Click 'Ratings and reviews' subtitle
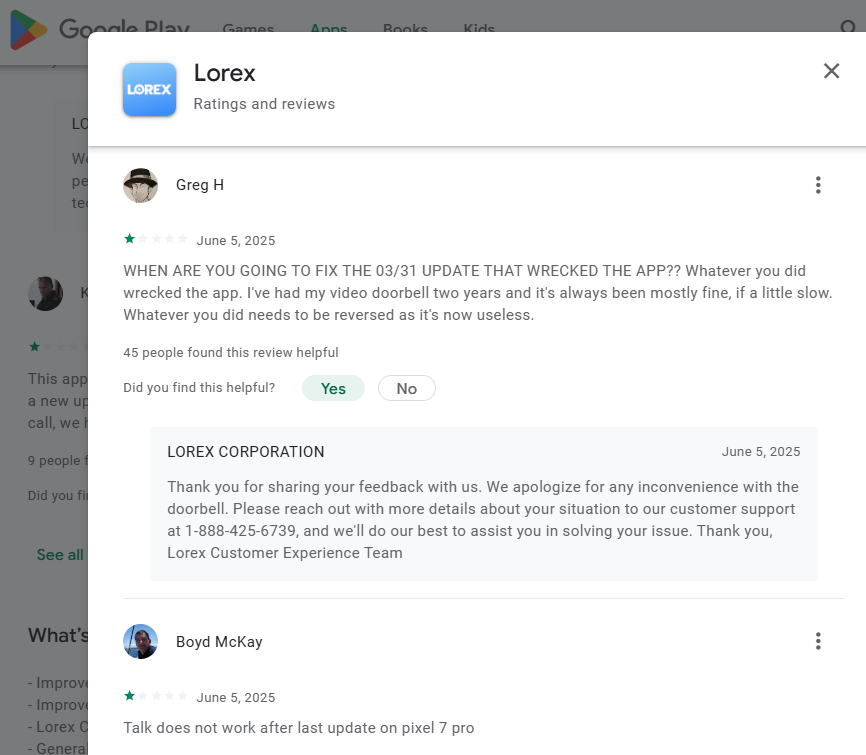This screenshot has height=755, width=866. pyautogui.click(x=264, y=104)
